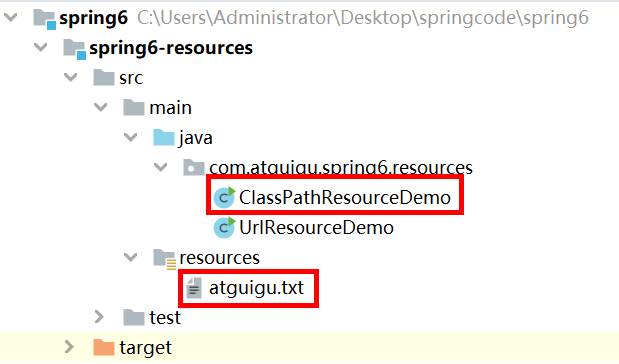Click the orange target folder icon
619x364 pixels.
pyautogui.click(x=104, y=347)
